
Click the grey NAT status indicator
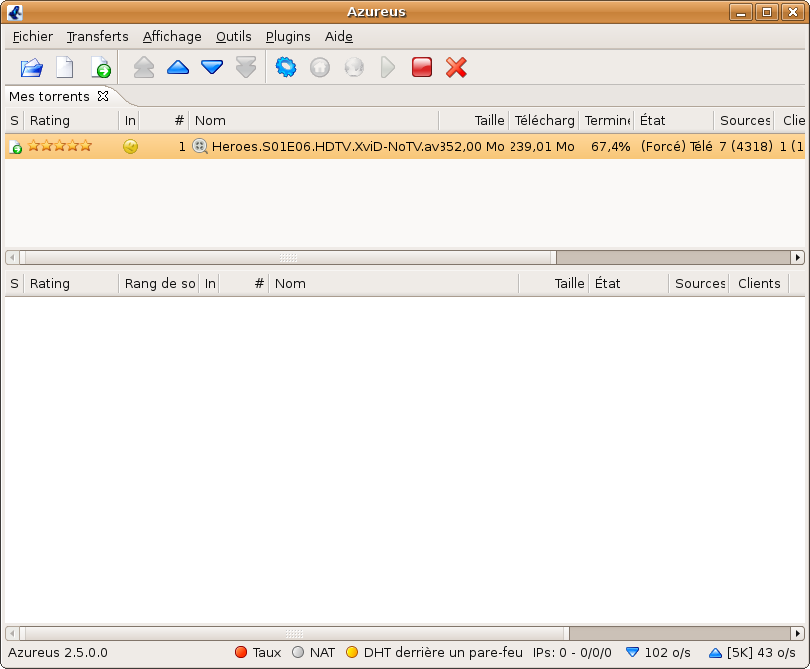click(x=314, y=652)
